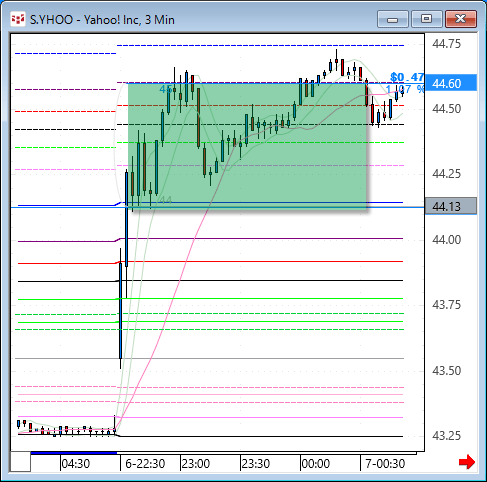The height and width of the screenshot is (482, 487).
Task: Minimize the S.YHOO chart window
Action: tap(393, 19)
